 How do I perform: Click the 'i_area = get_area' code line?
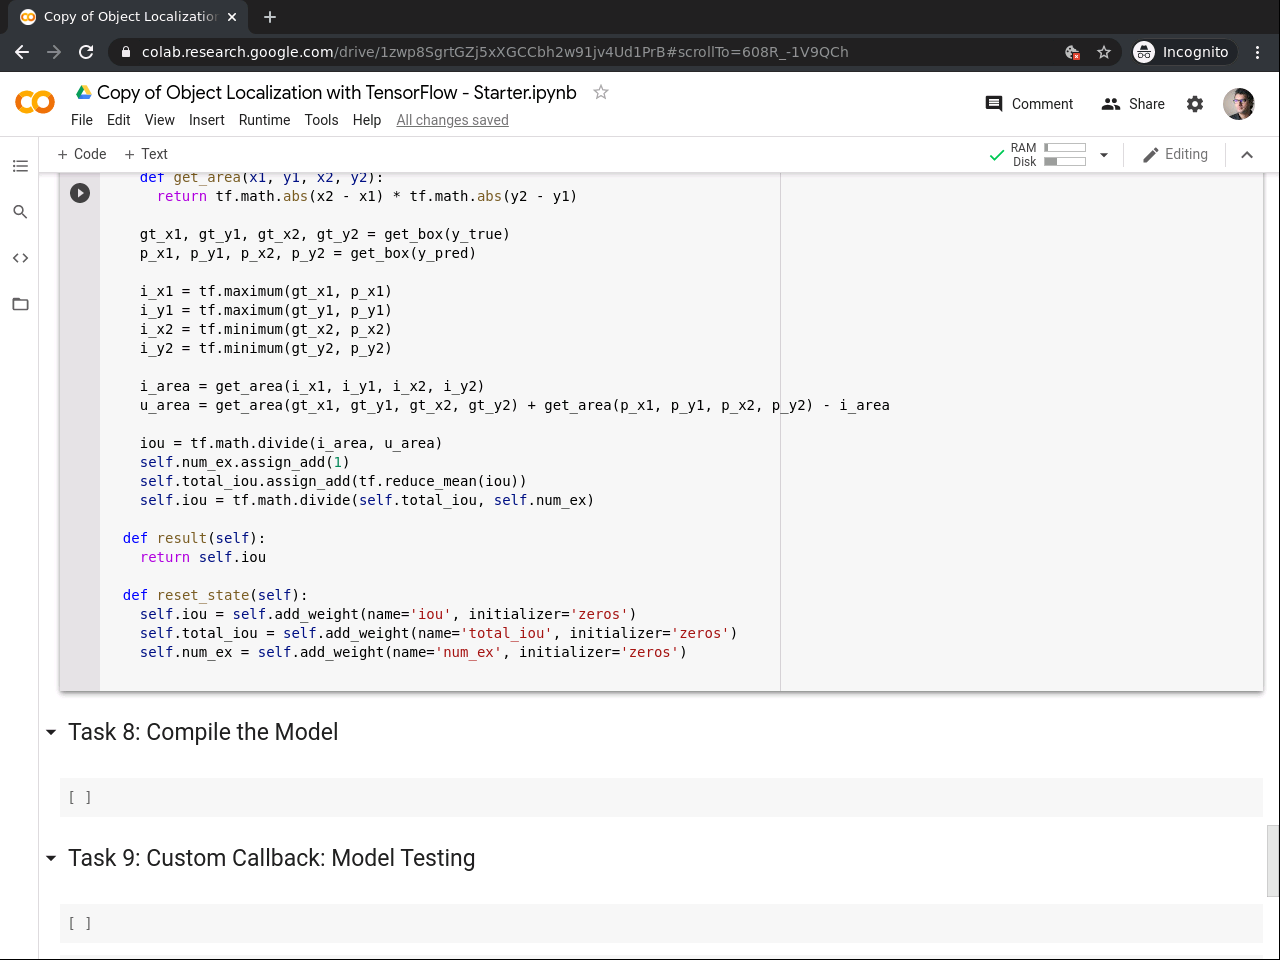pos(312,386)
